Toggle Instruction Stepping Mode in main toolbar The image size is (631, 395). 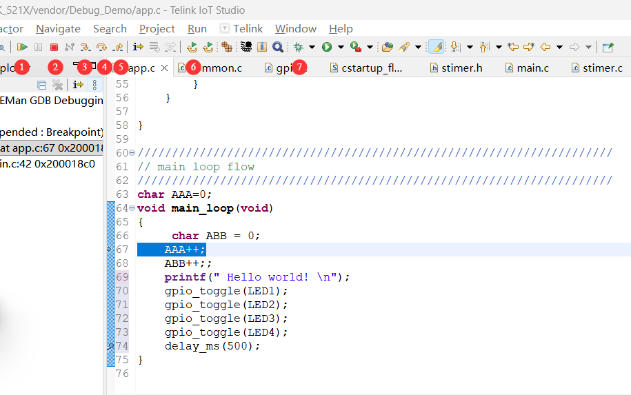click(138, 47)
